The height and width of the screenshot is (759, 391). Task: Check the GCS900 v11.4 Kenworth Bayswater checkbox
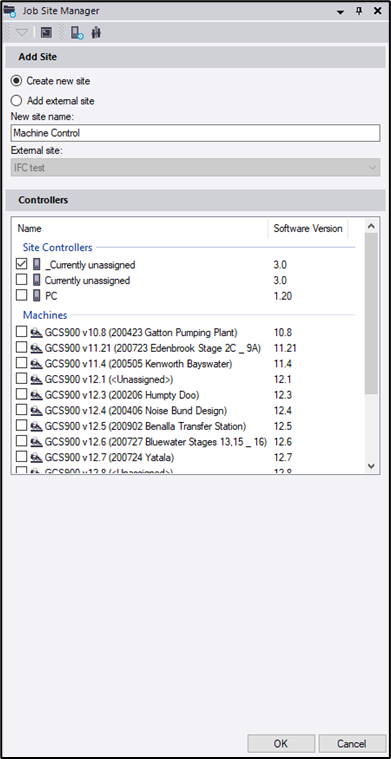21,363
